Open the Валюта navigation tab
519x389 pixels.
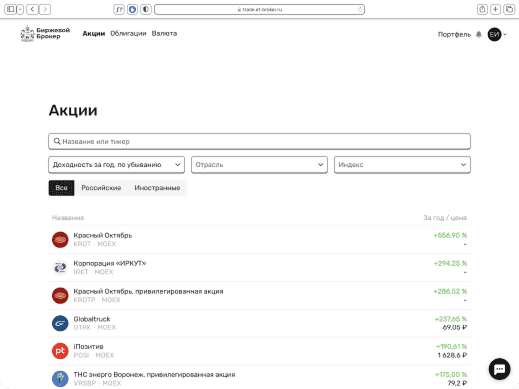coord(164,33)
